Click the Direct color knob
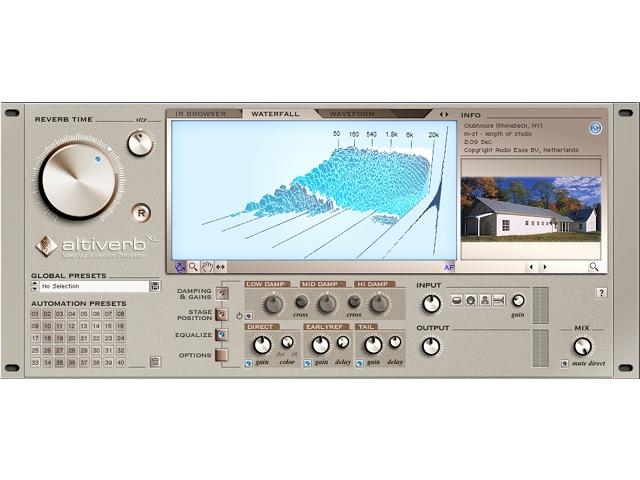The image size is (640, 480). pyautogui.click(x=287, y=342)
